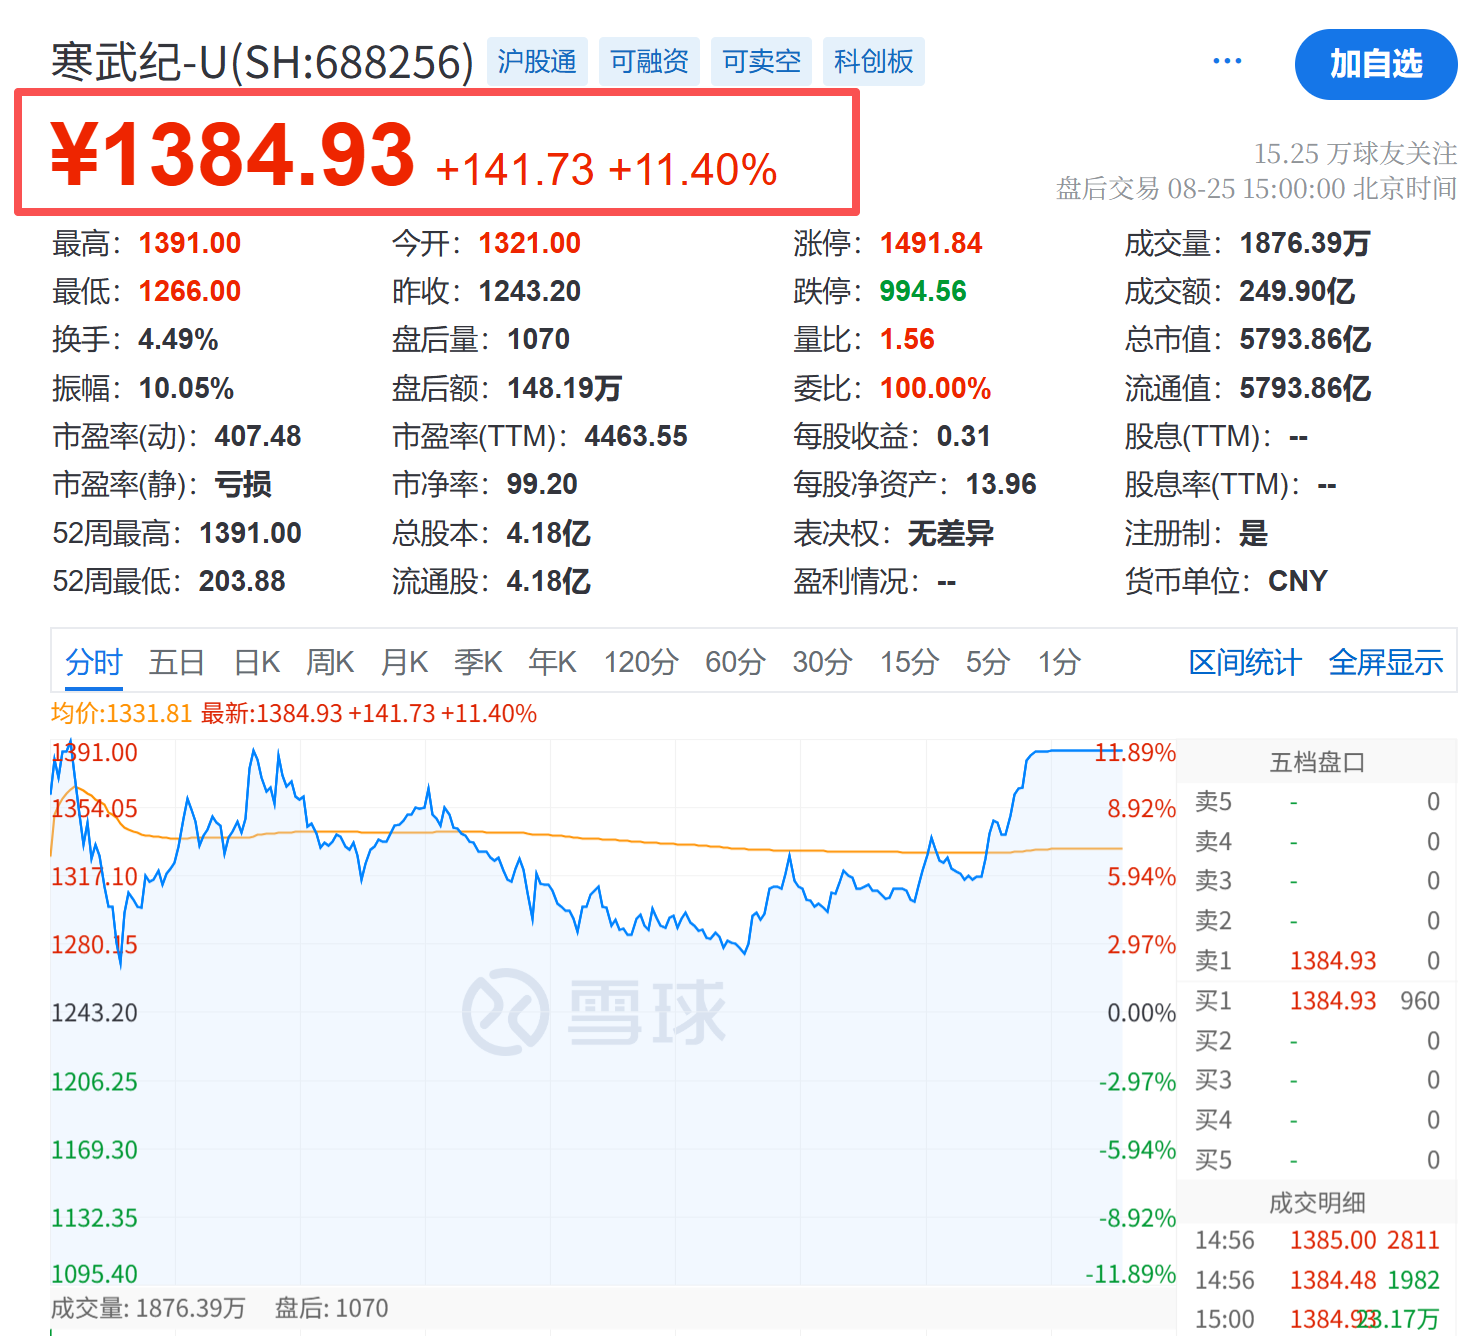The height and width of the screenshot is (1336, 1466).
Task: Click the 买5 order book row
Action: (1317, 1160)
